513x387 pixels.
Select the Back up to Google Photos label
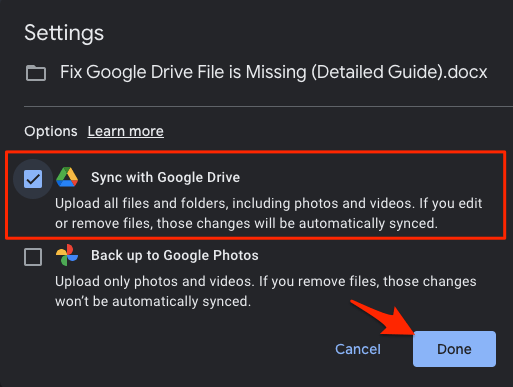click(x=175, y=255)
